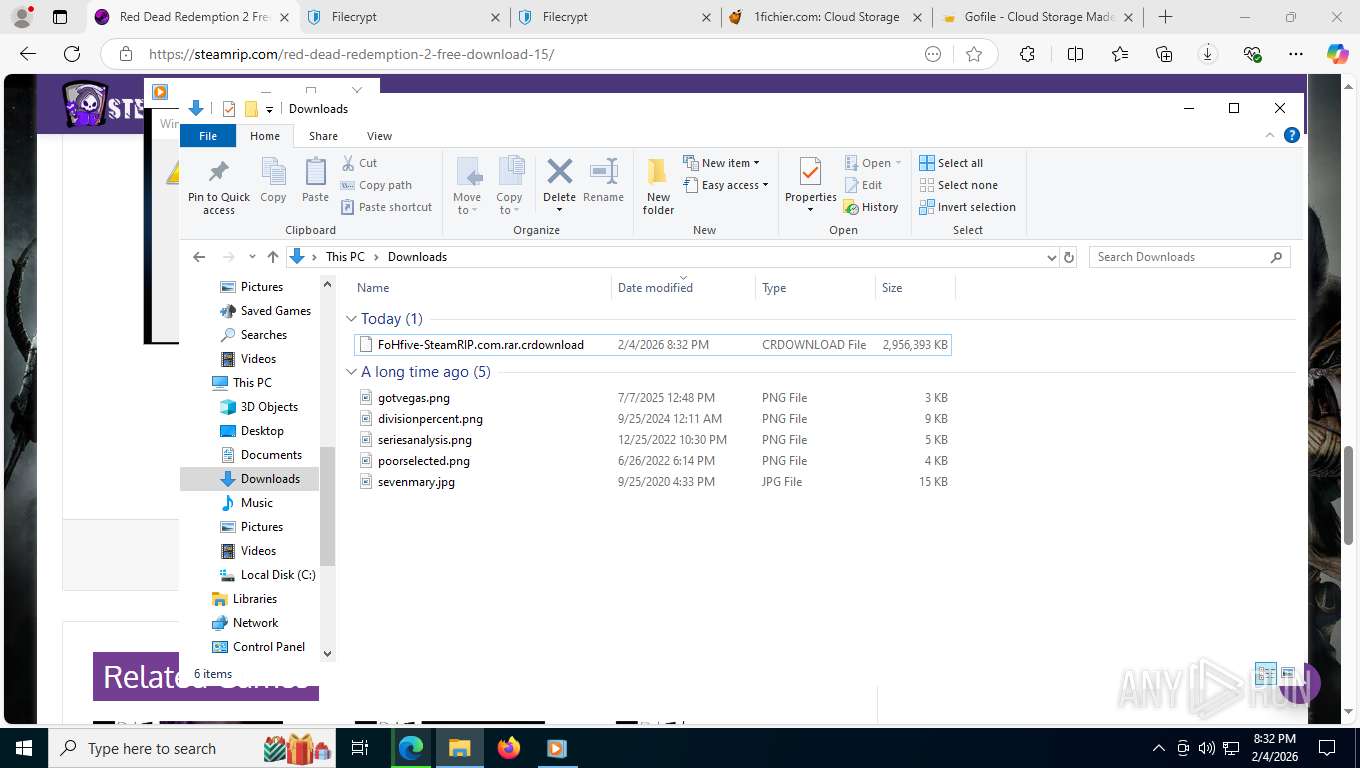The height and width of the screenshot is (768, 1360).
Task: Click Up one level arrow
Action: (272, 257)
